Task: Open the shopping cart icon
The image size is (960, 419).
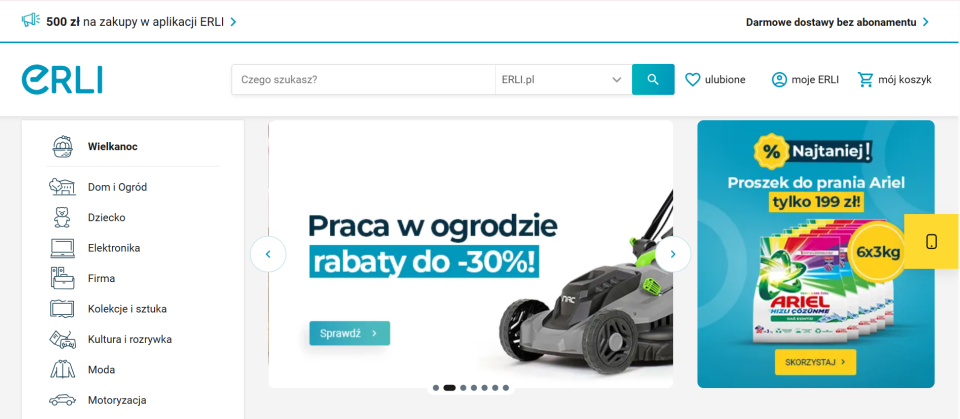Action: [866, 80]
